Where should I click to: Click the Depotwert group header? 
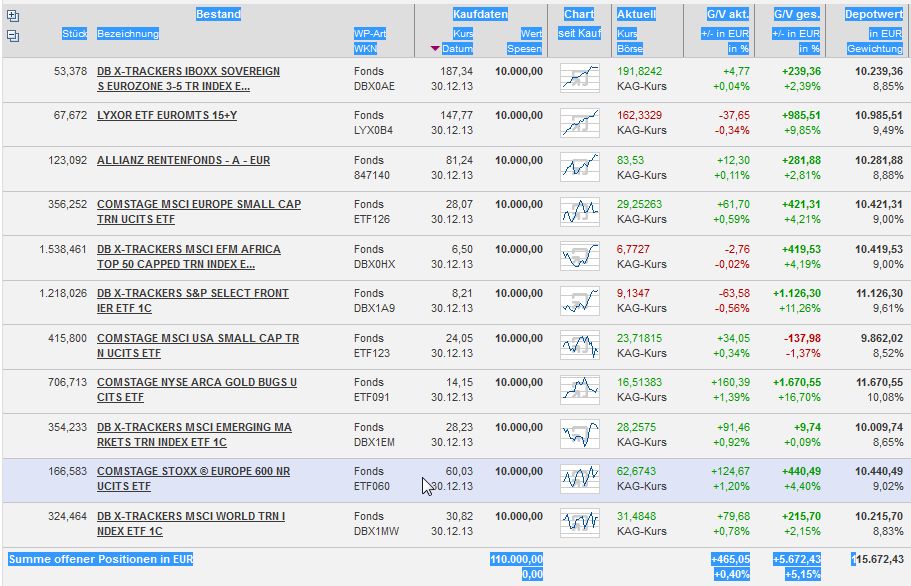(x=874, y=14)
